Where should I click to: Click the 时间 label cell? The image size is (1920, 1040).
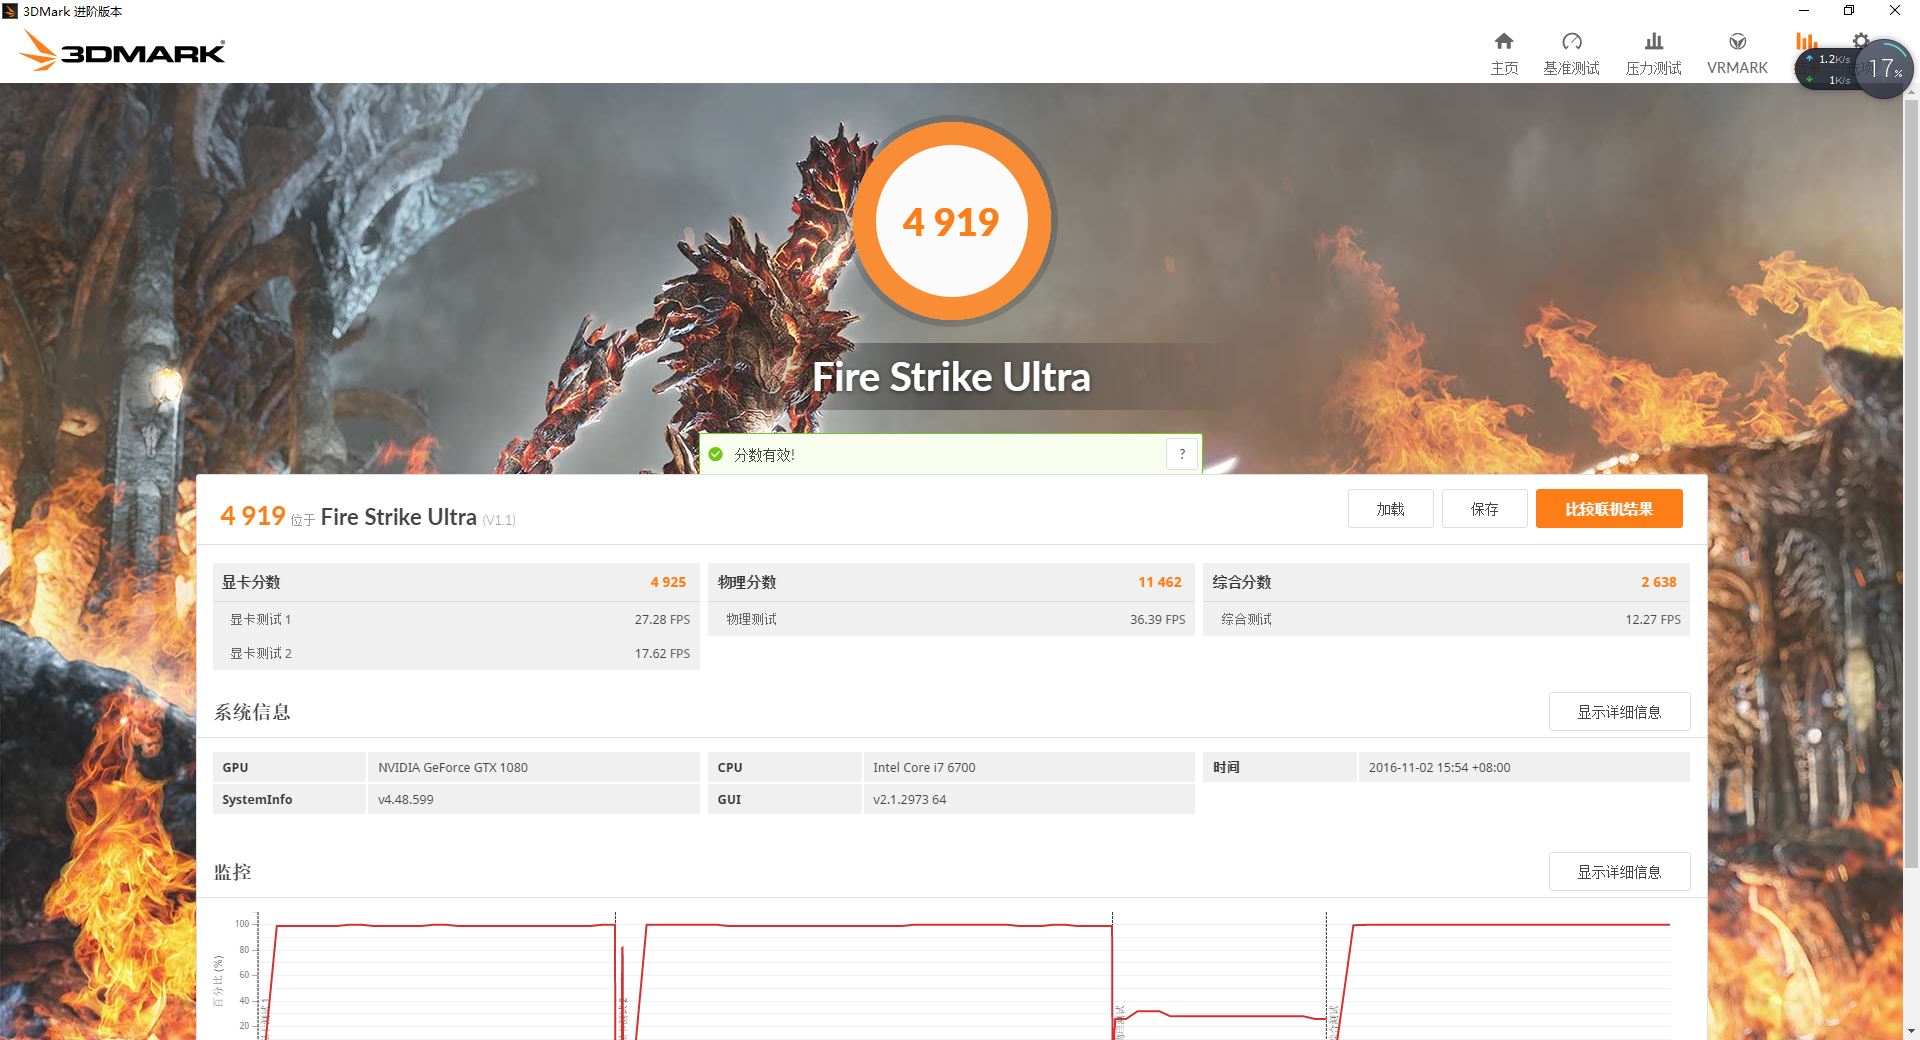[1279, 767]
